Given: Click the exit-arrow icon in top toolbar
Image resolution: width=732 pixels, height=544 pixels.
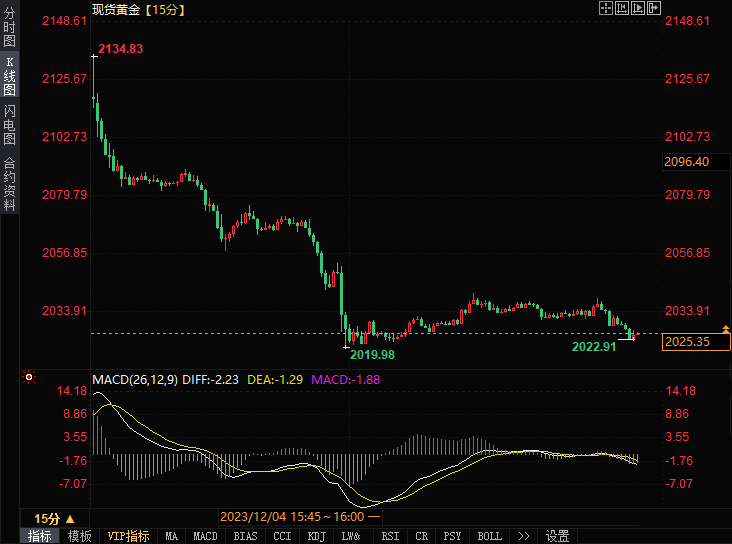Looking at the screenshot, I should click(x=654, y=8).
